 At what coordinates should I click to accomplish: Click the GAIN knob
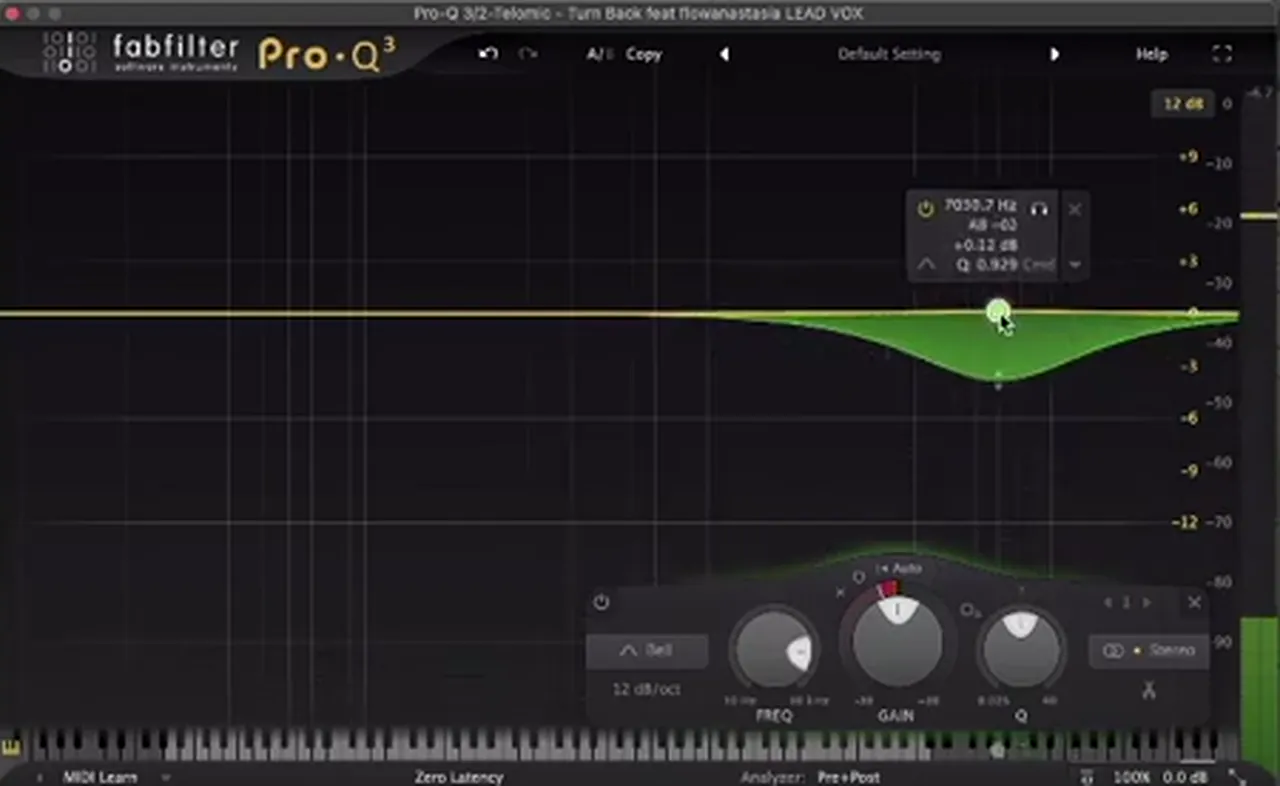click(896, 641)
